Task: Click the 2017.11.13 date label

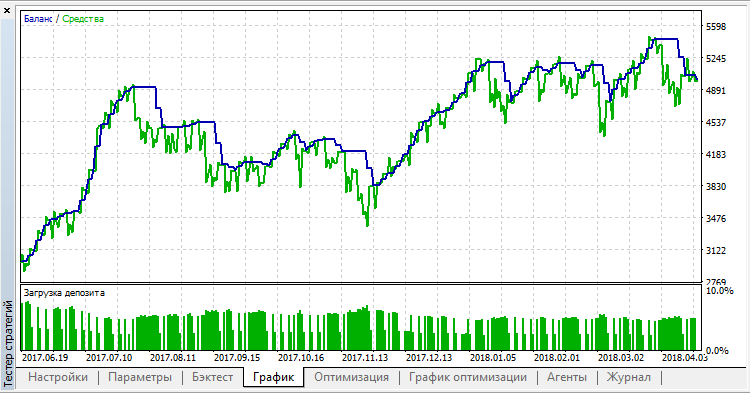Action: (365, 358)
